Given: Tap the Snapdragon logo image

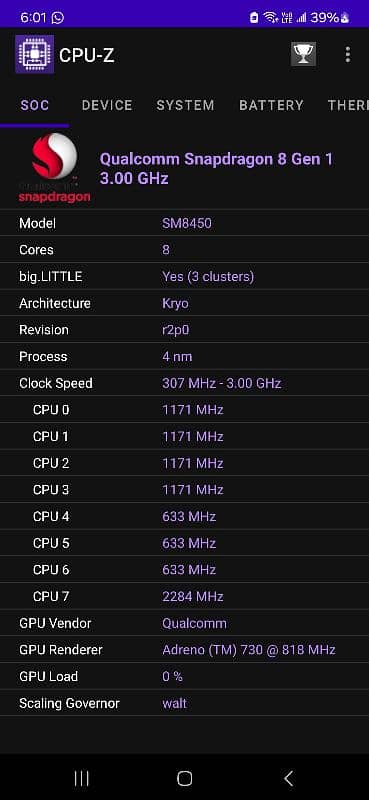Looking at the screenshot, I should click(x=55, y=168).
